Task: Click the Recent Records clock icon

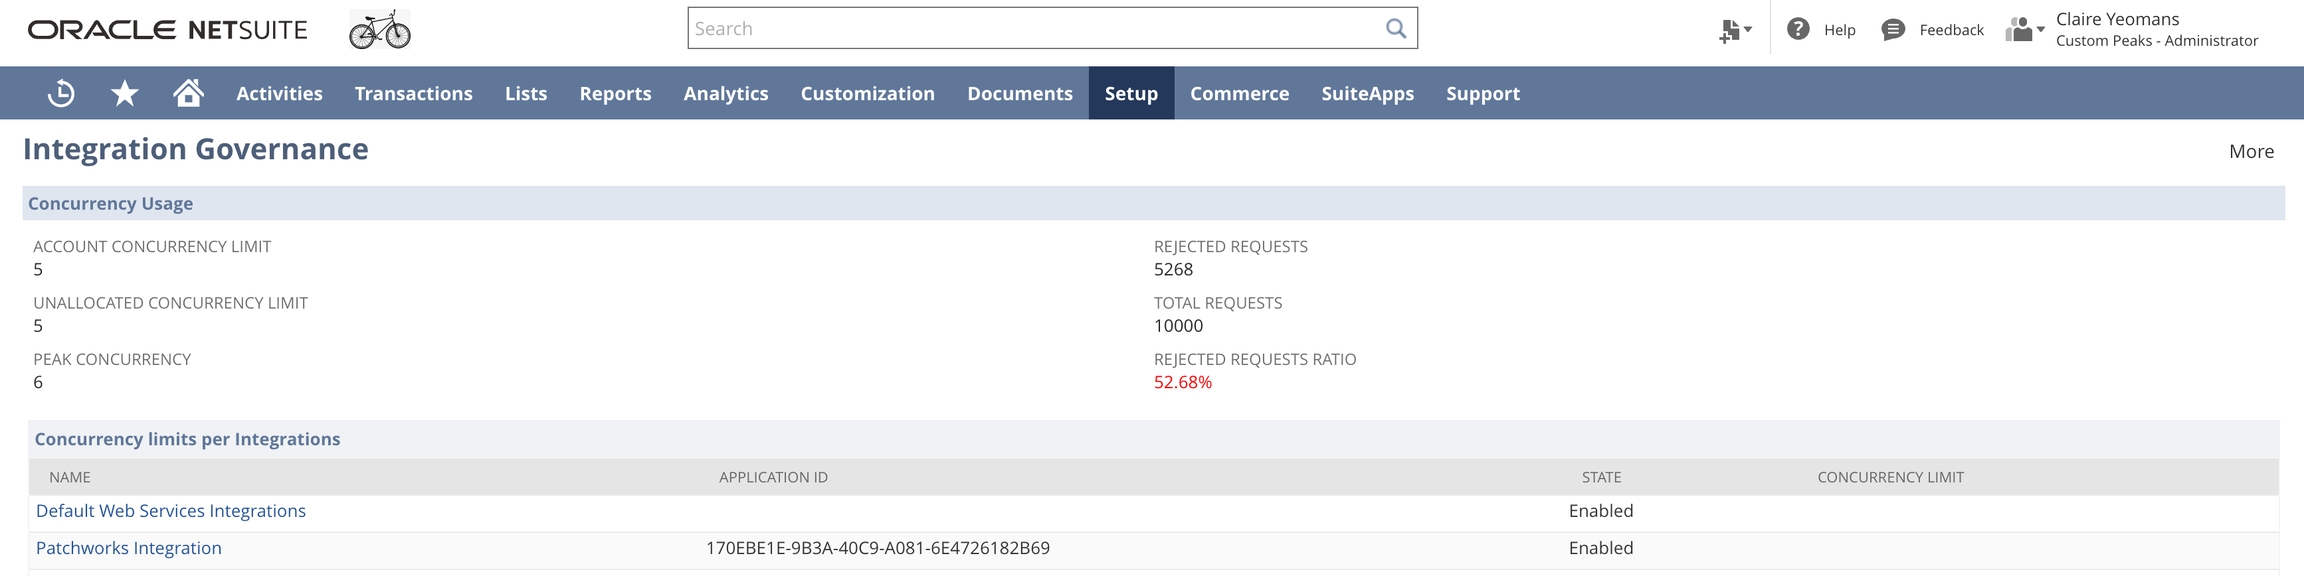Action: 61,93
